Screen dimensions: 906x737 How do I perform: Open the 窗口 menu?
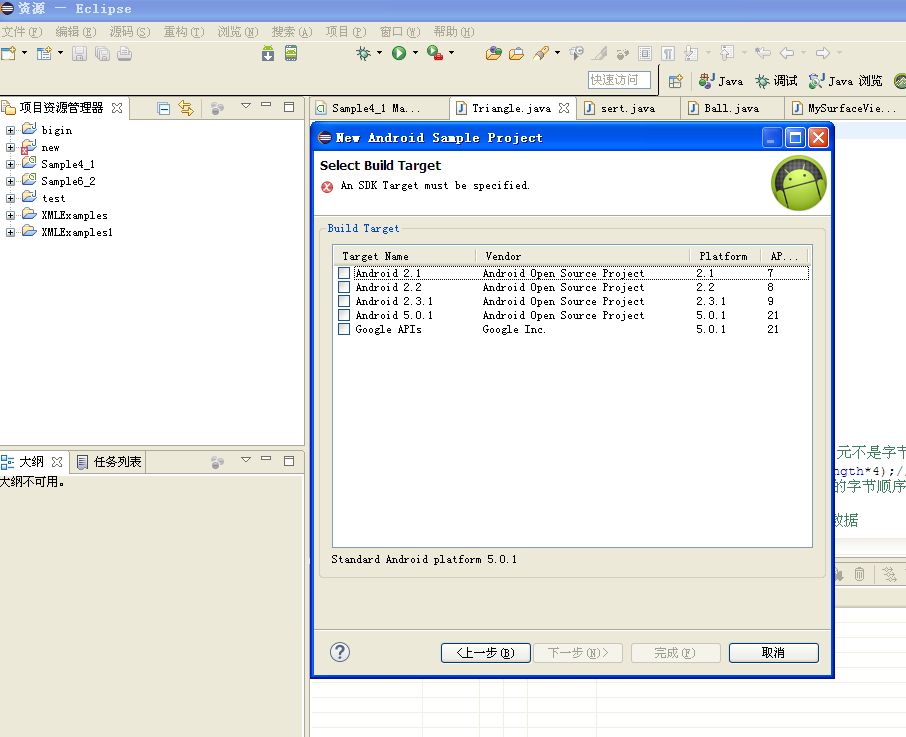pyautogui.click(x=400, y=32)
